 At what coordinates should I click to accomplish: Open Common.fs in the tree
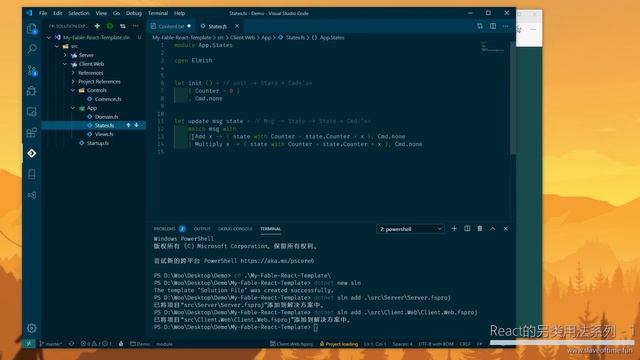click(x=108, y=99)
